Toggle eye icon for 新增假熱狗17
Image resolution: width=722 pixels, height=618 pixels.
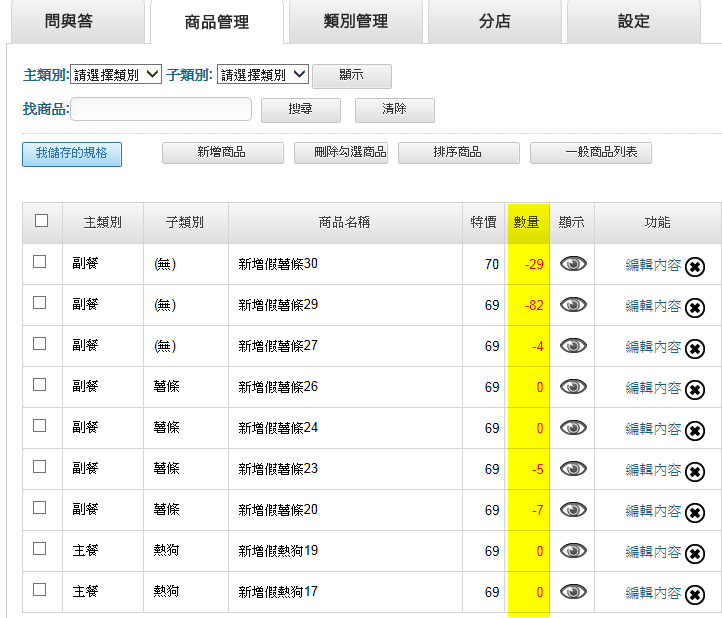[x=573, y=592]
